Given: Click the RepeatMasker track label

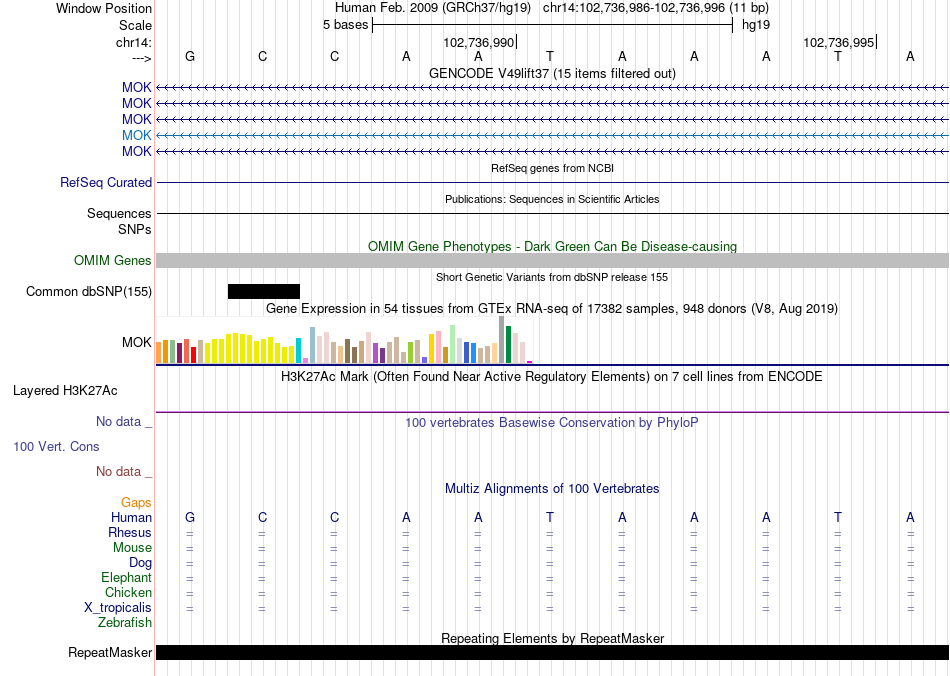Looking at the screenshot, I should tap(110, 652).
